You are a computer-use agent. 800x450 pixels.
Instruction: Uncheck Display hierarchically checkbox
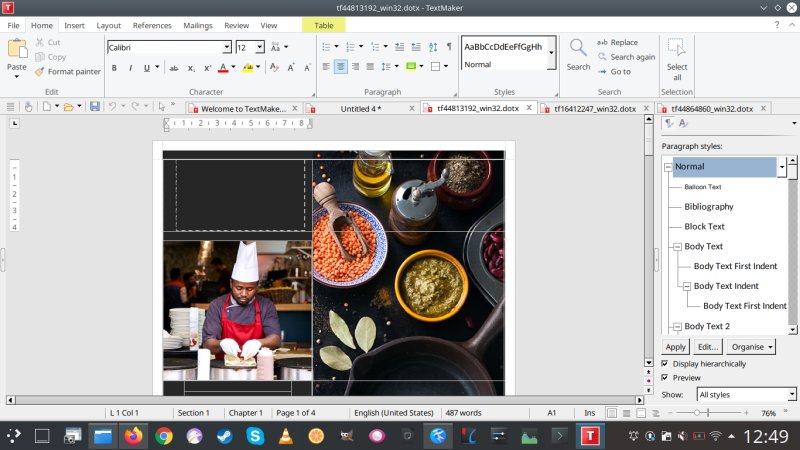[665, 364]
